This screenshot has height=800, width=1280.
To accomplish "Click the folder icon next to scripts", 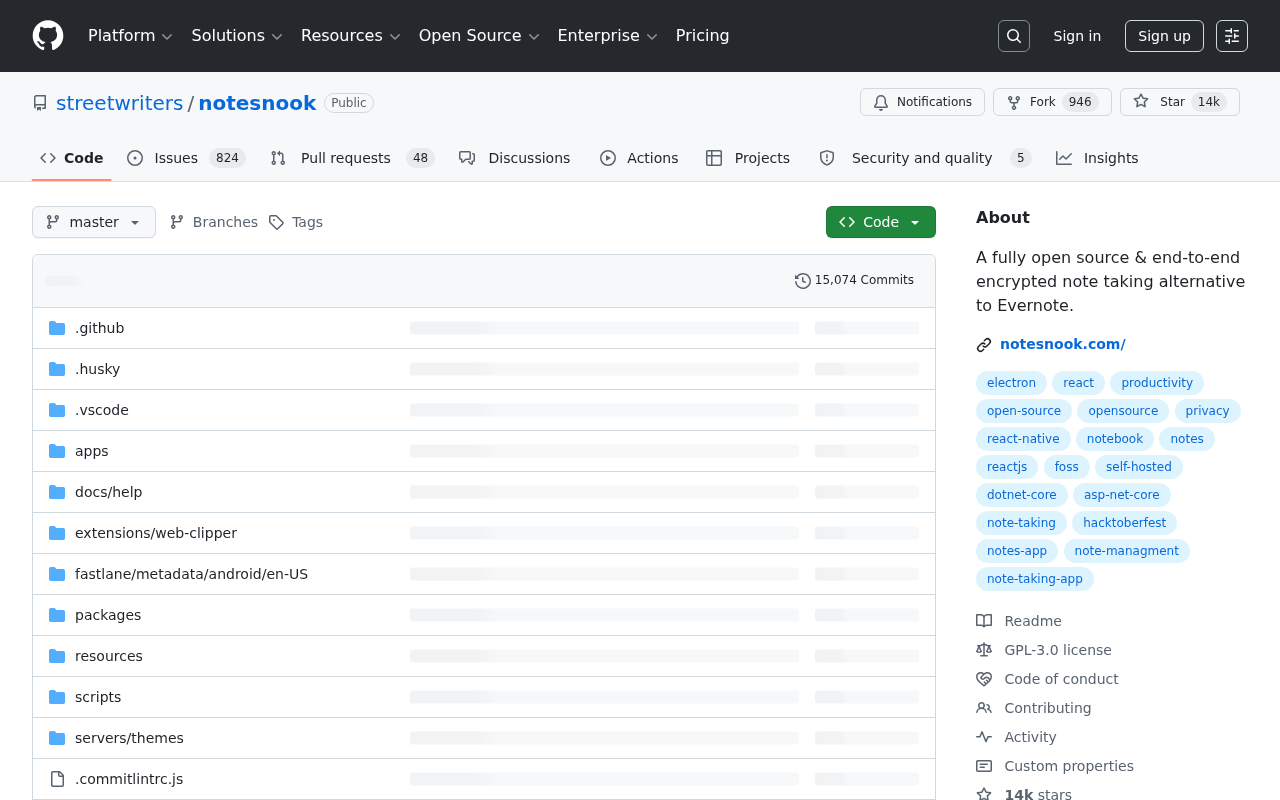I will point(57,697).
